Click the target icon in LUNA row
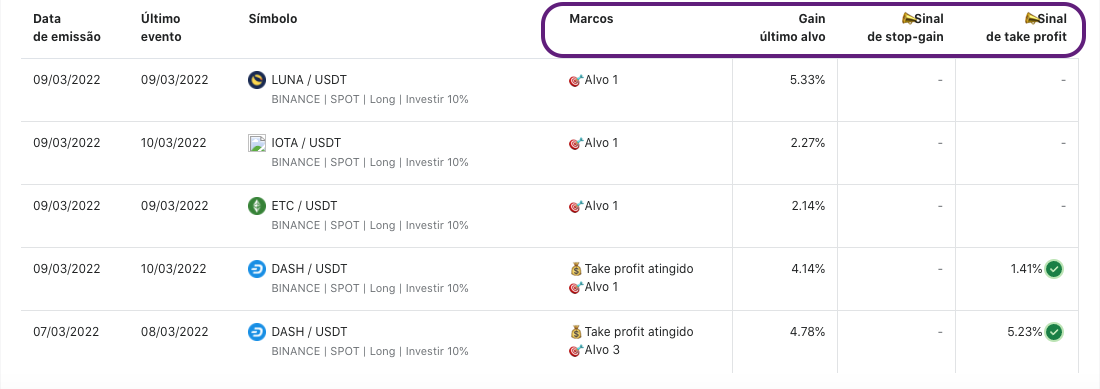 click(x=576, y=81)
